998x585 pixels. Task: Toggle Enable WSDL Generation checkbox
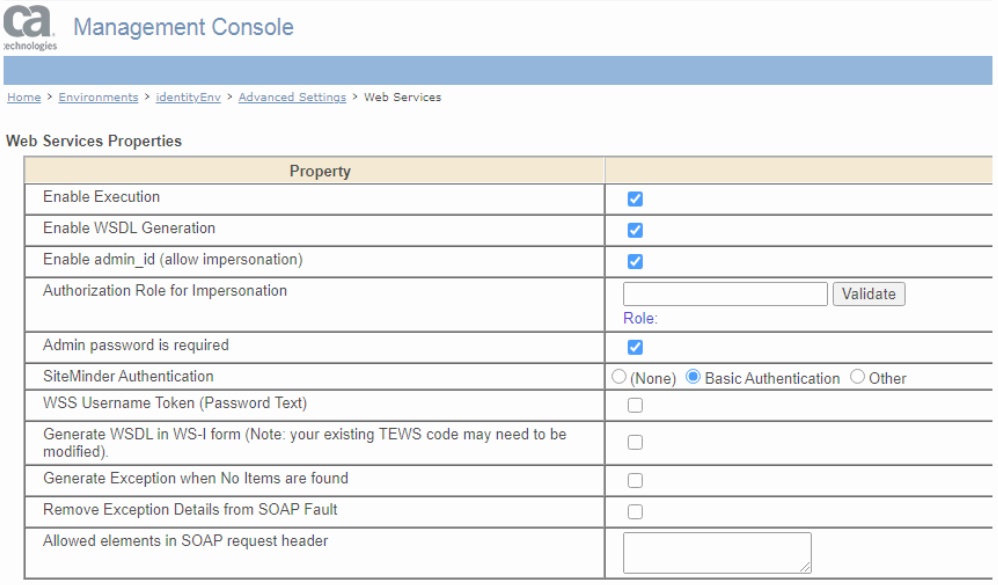click(x=635, y=230)
